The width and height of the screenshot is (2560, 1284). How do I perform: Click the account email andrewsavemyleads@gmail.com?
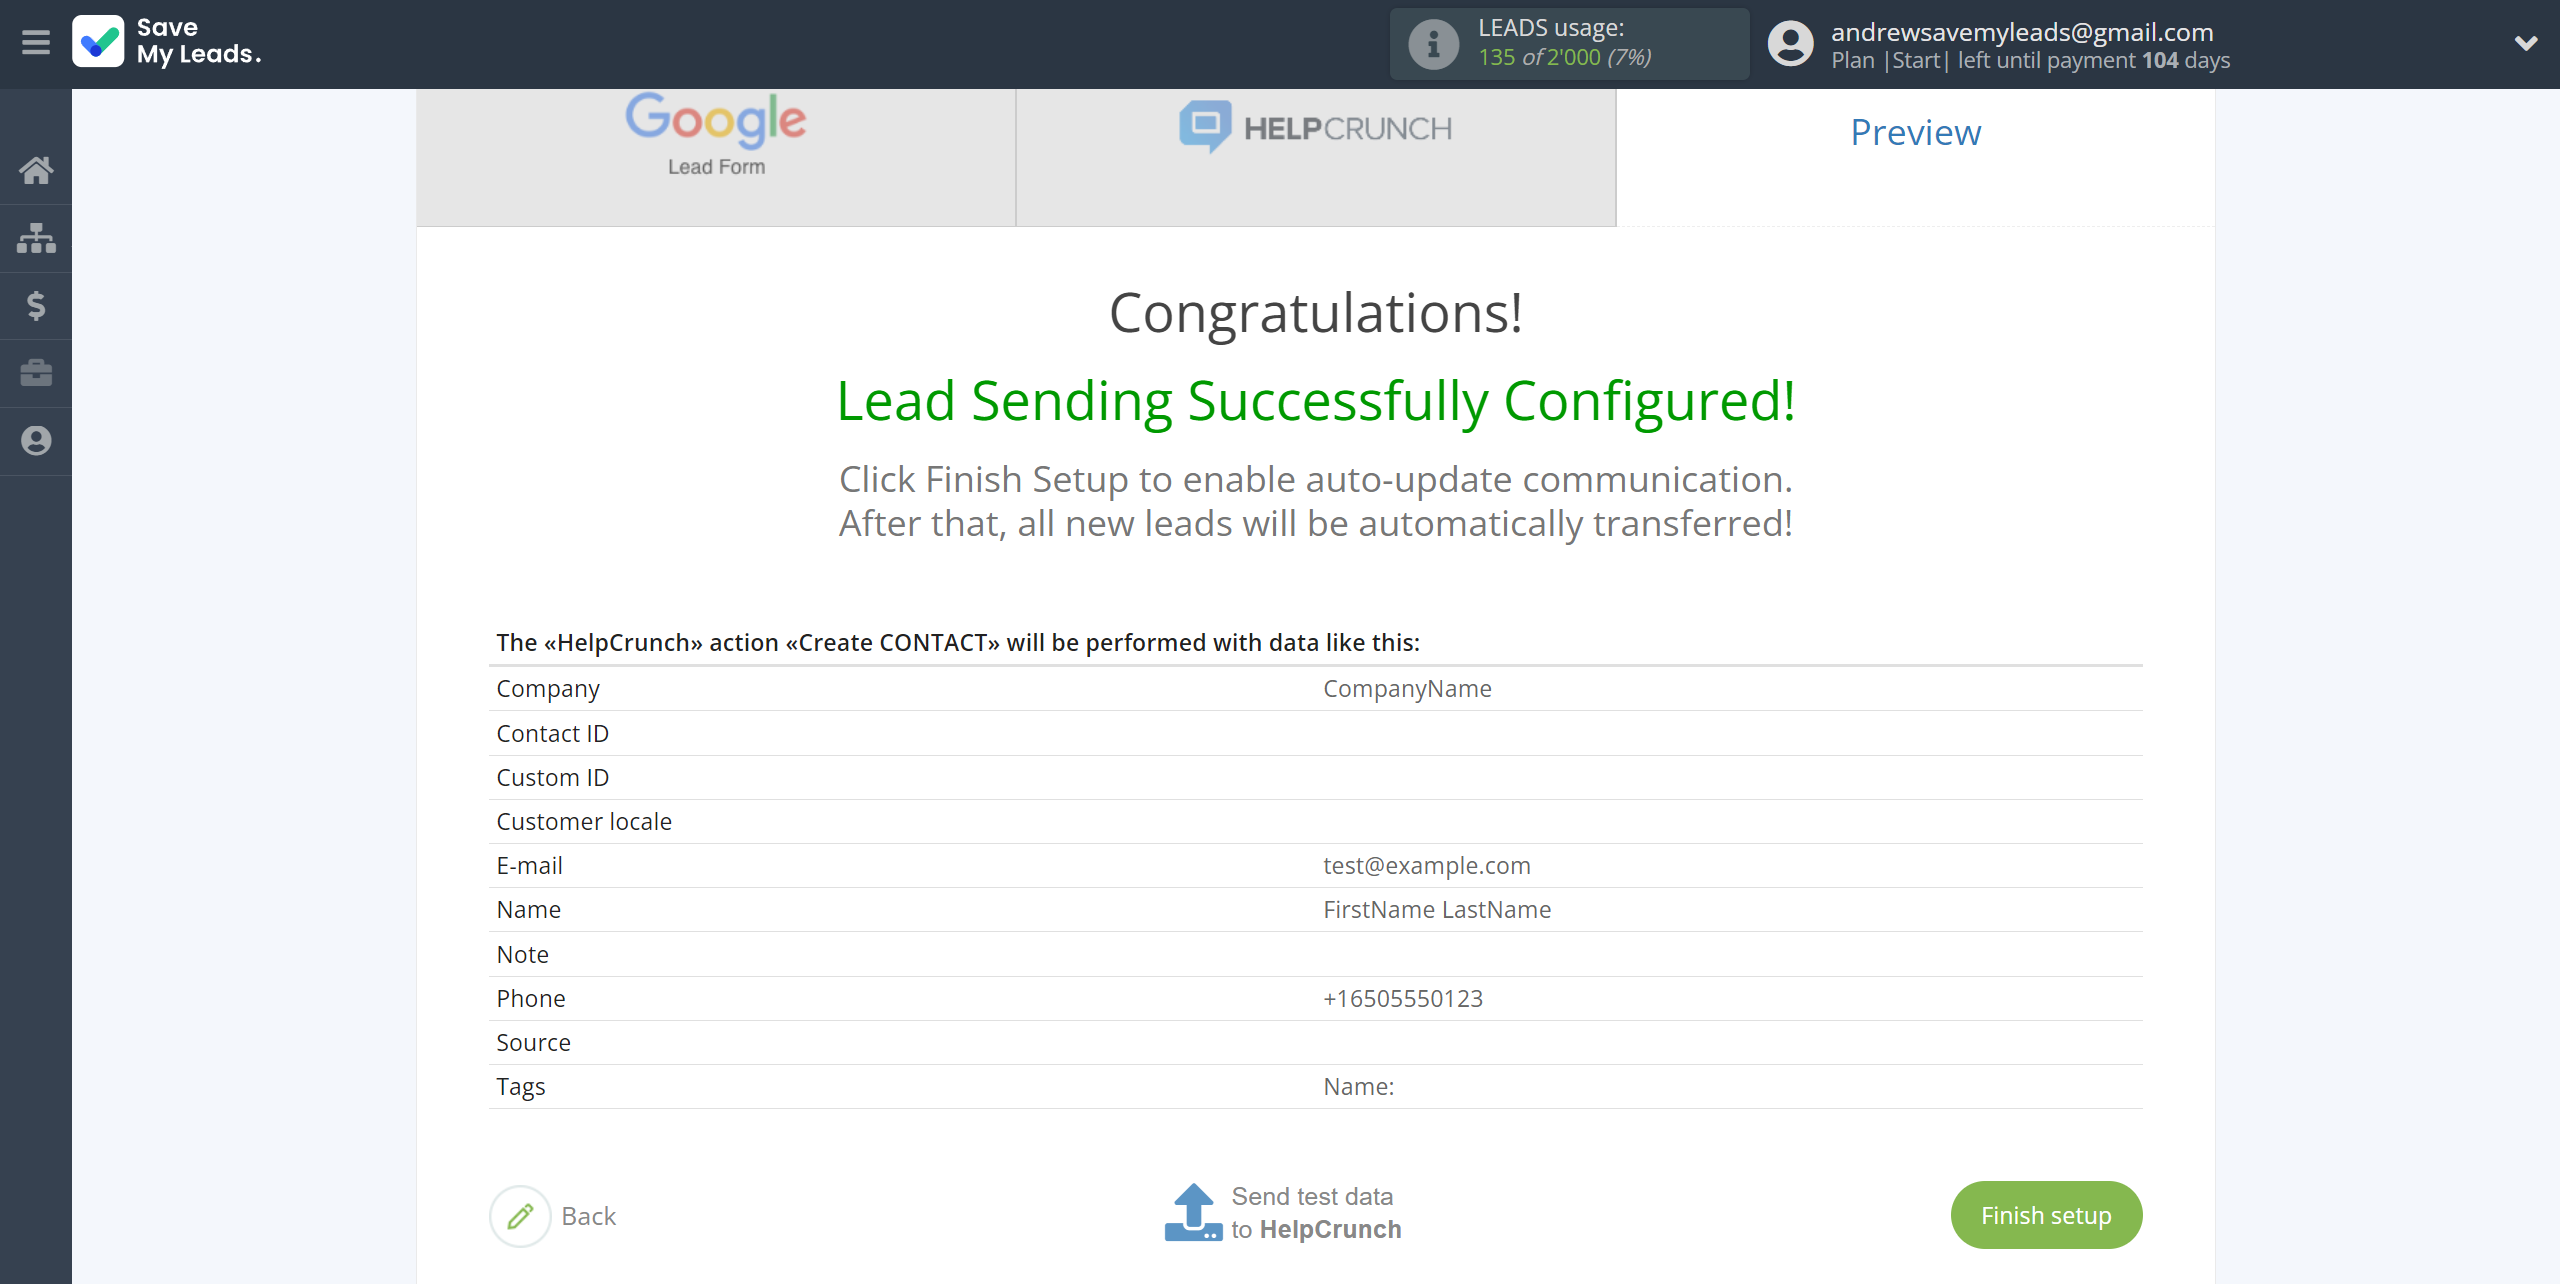(2022, 32)
